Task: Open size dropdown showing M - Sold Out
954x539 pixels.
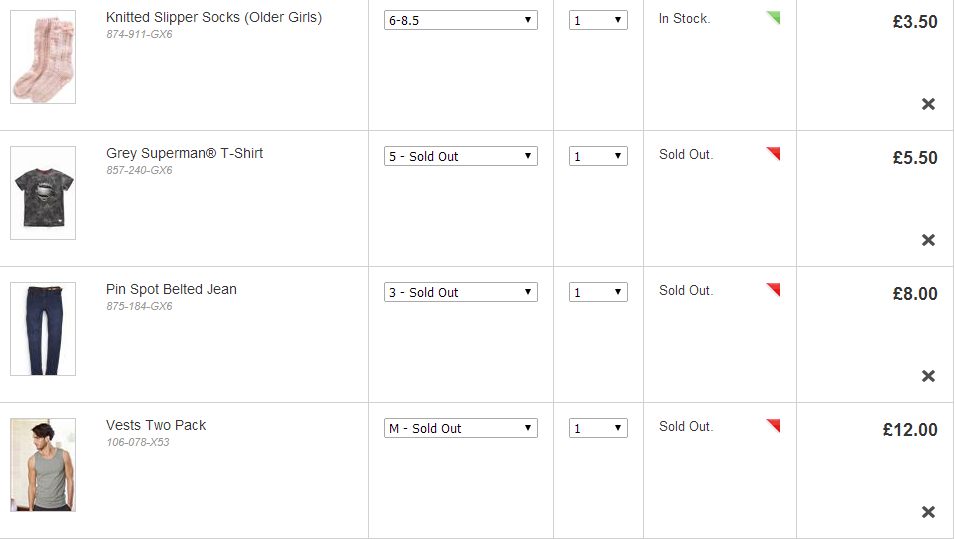Action: click(x=460, y=428)
